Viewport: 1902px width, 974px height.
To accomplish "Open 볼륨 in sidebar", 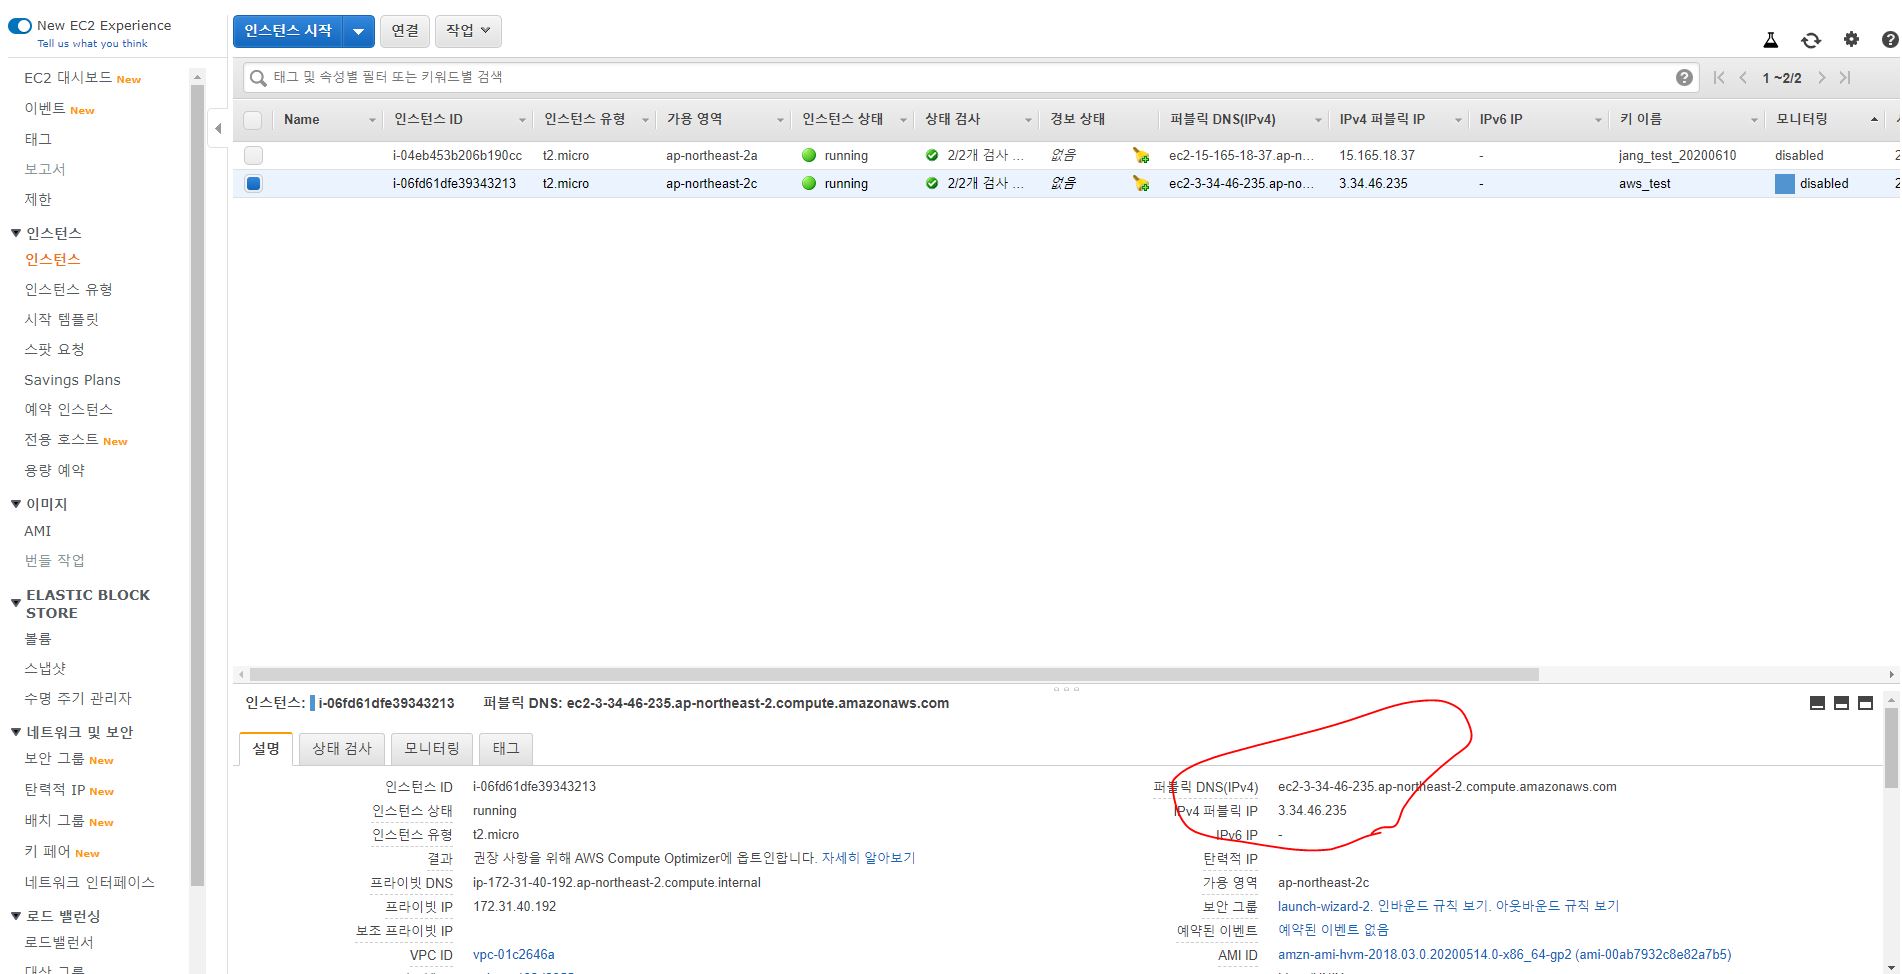I will coord(38,638).
